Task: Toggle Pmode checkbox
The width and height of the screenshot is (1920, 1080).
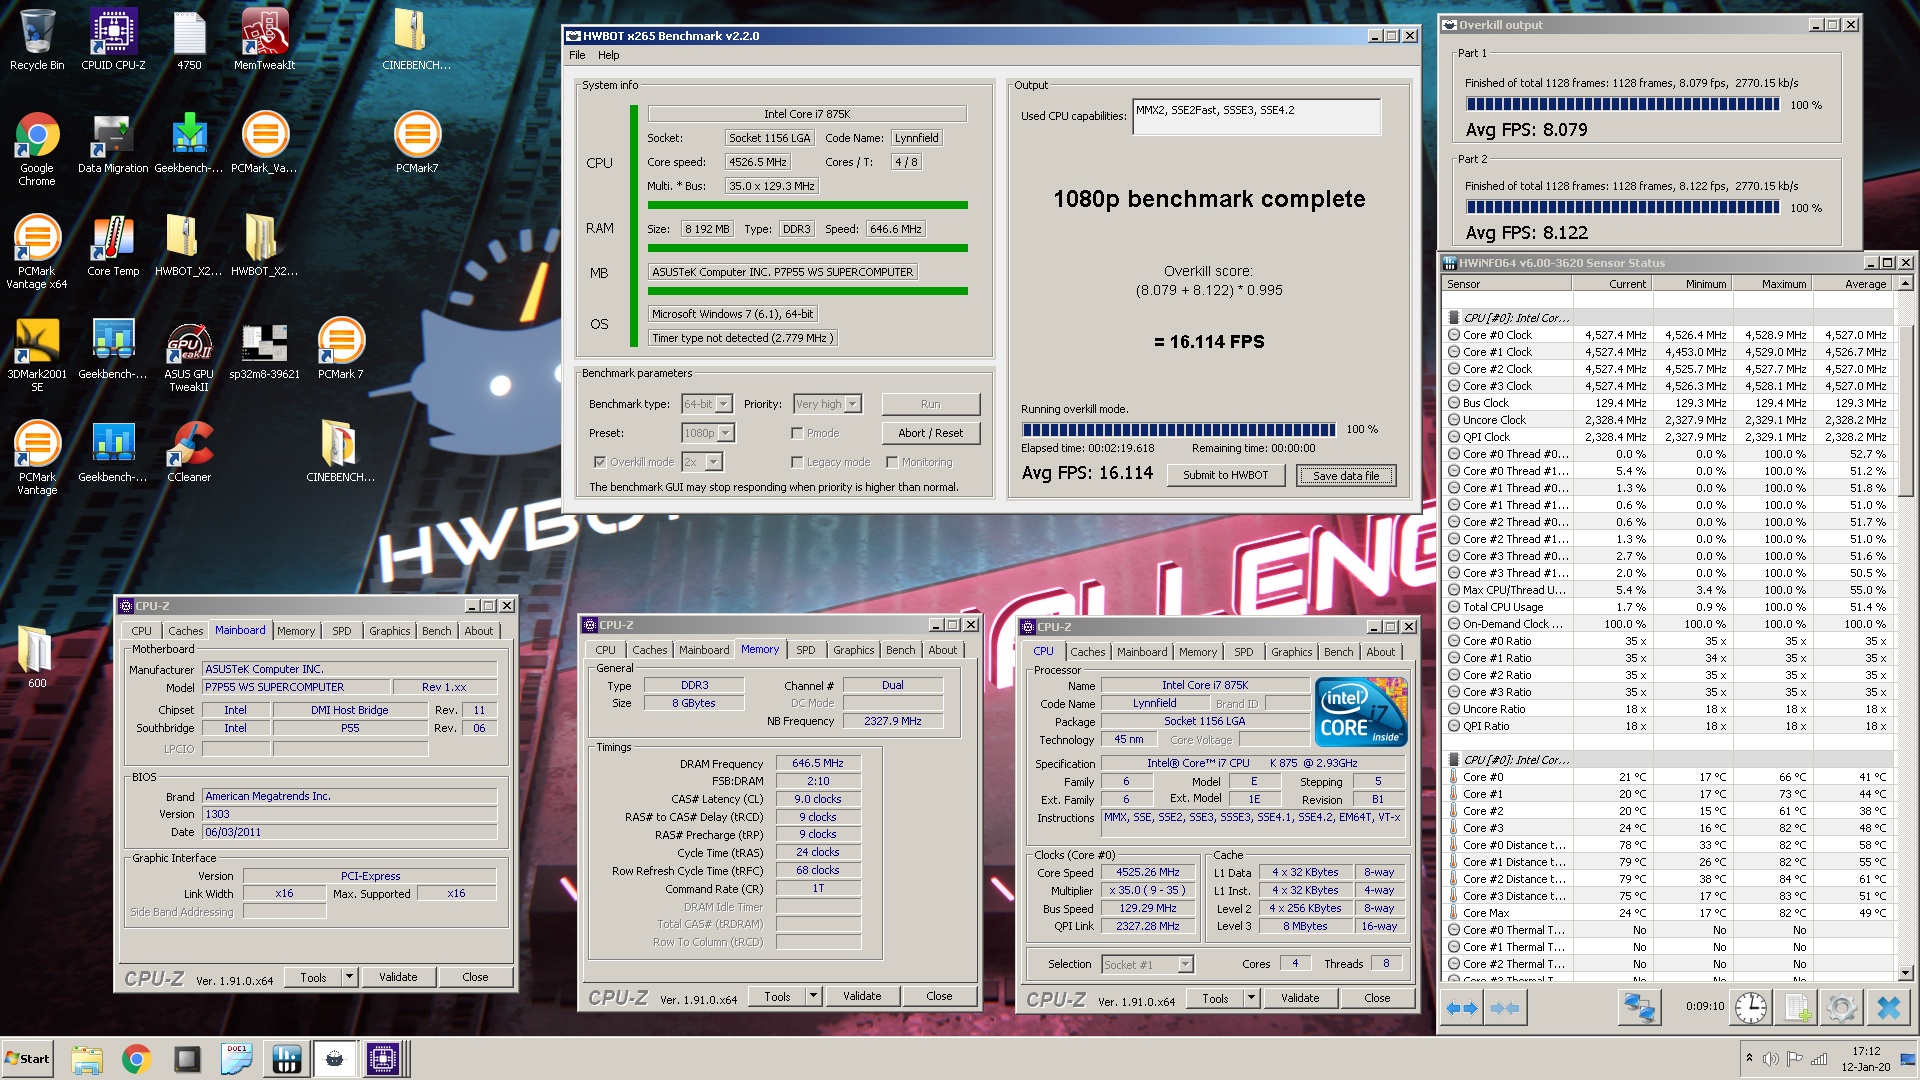Action: [797, 433]
